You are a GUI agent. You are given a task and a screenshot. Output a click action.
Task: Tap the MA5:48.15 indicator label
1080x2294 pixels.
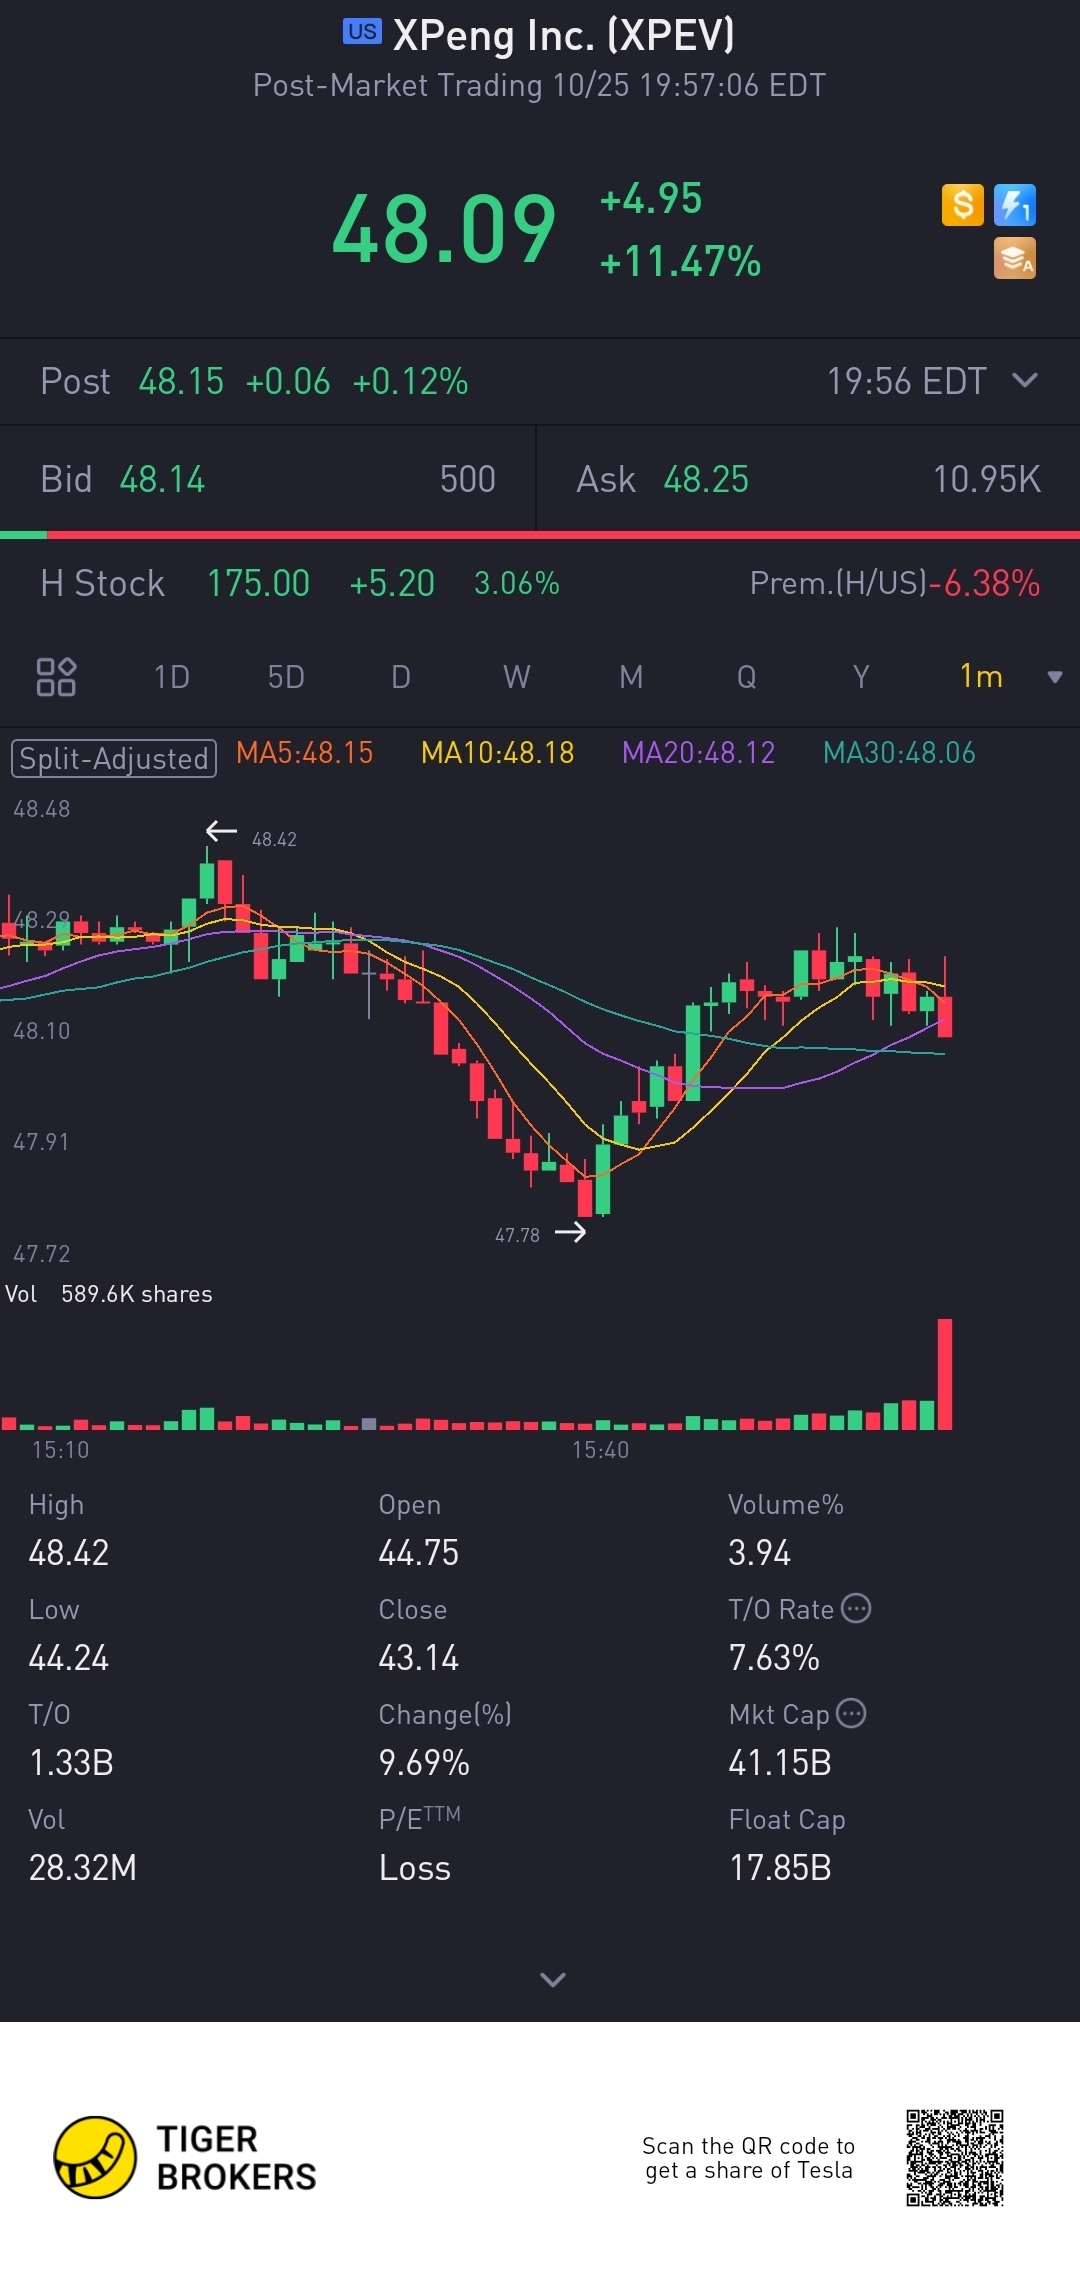[305, 753]
